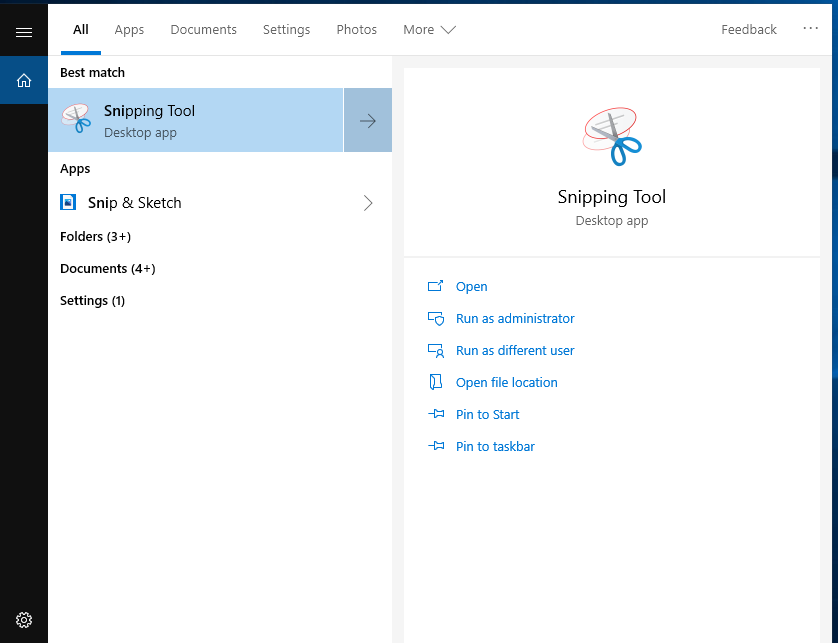Expand the Documents (4+) category
Image resolution: width=838 pixels, height=643 pixels.
point(107,268)
